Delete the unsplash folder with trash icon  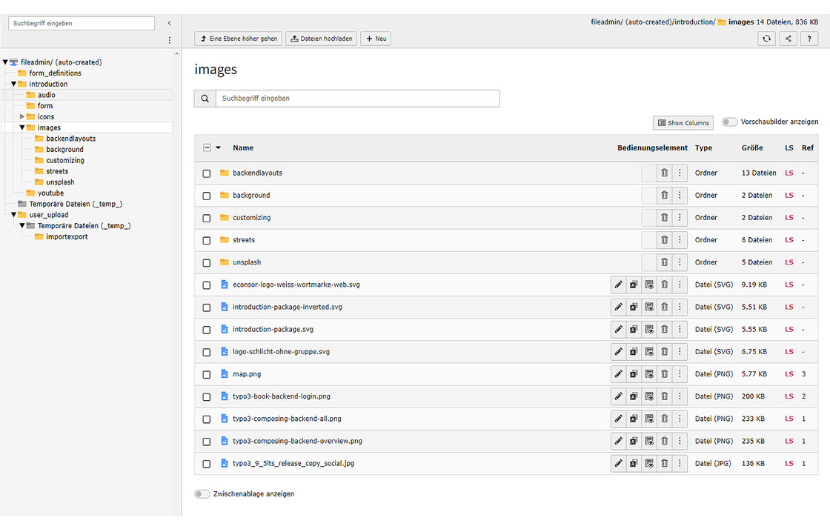click(x=664, y=262)
